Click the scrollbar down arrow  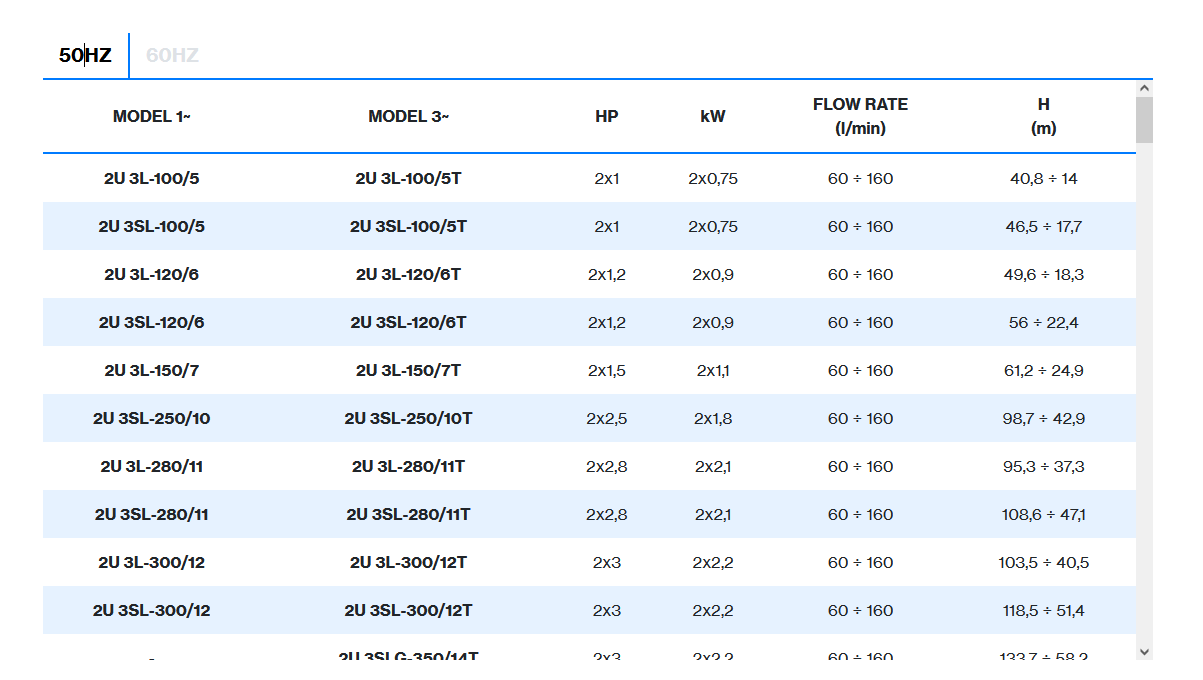1144,651
